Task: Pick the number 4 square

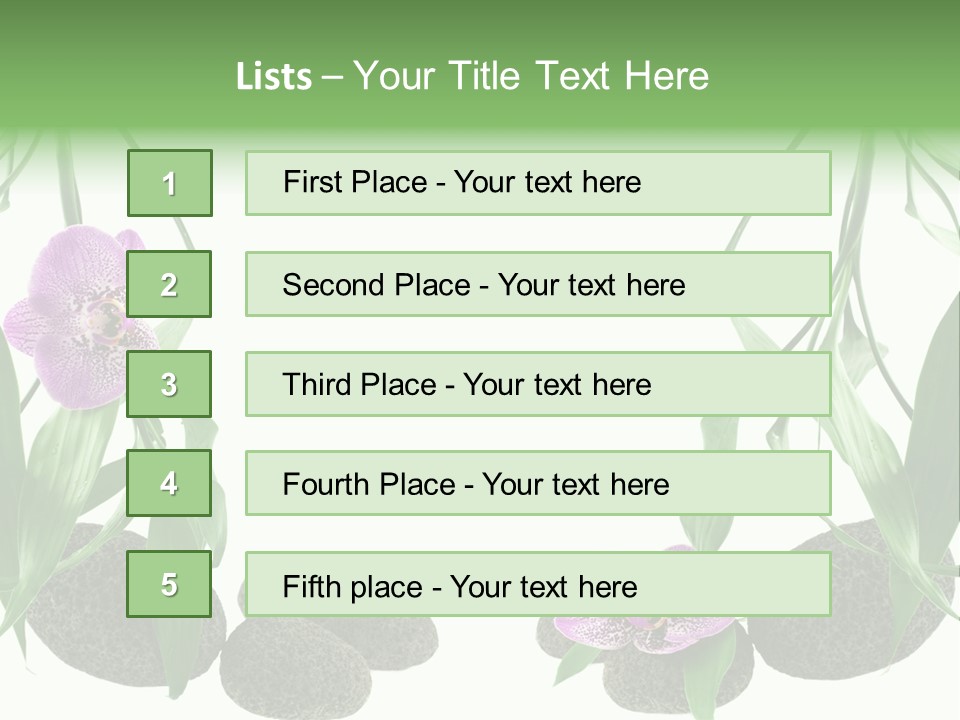Action: 170,483
